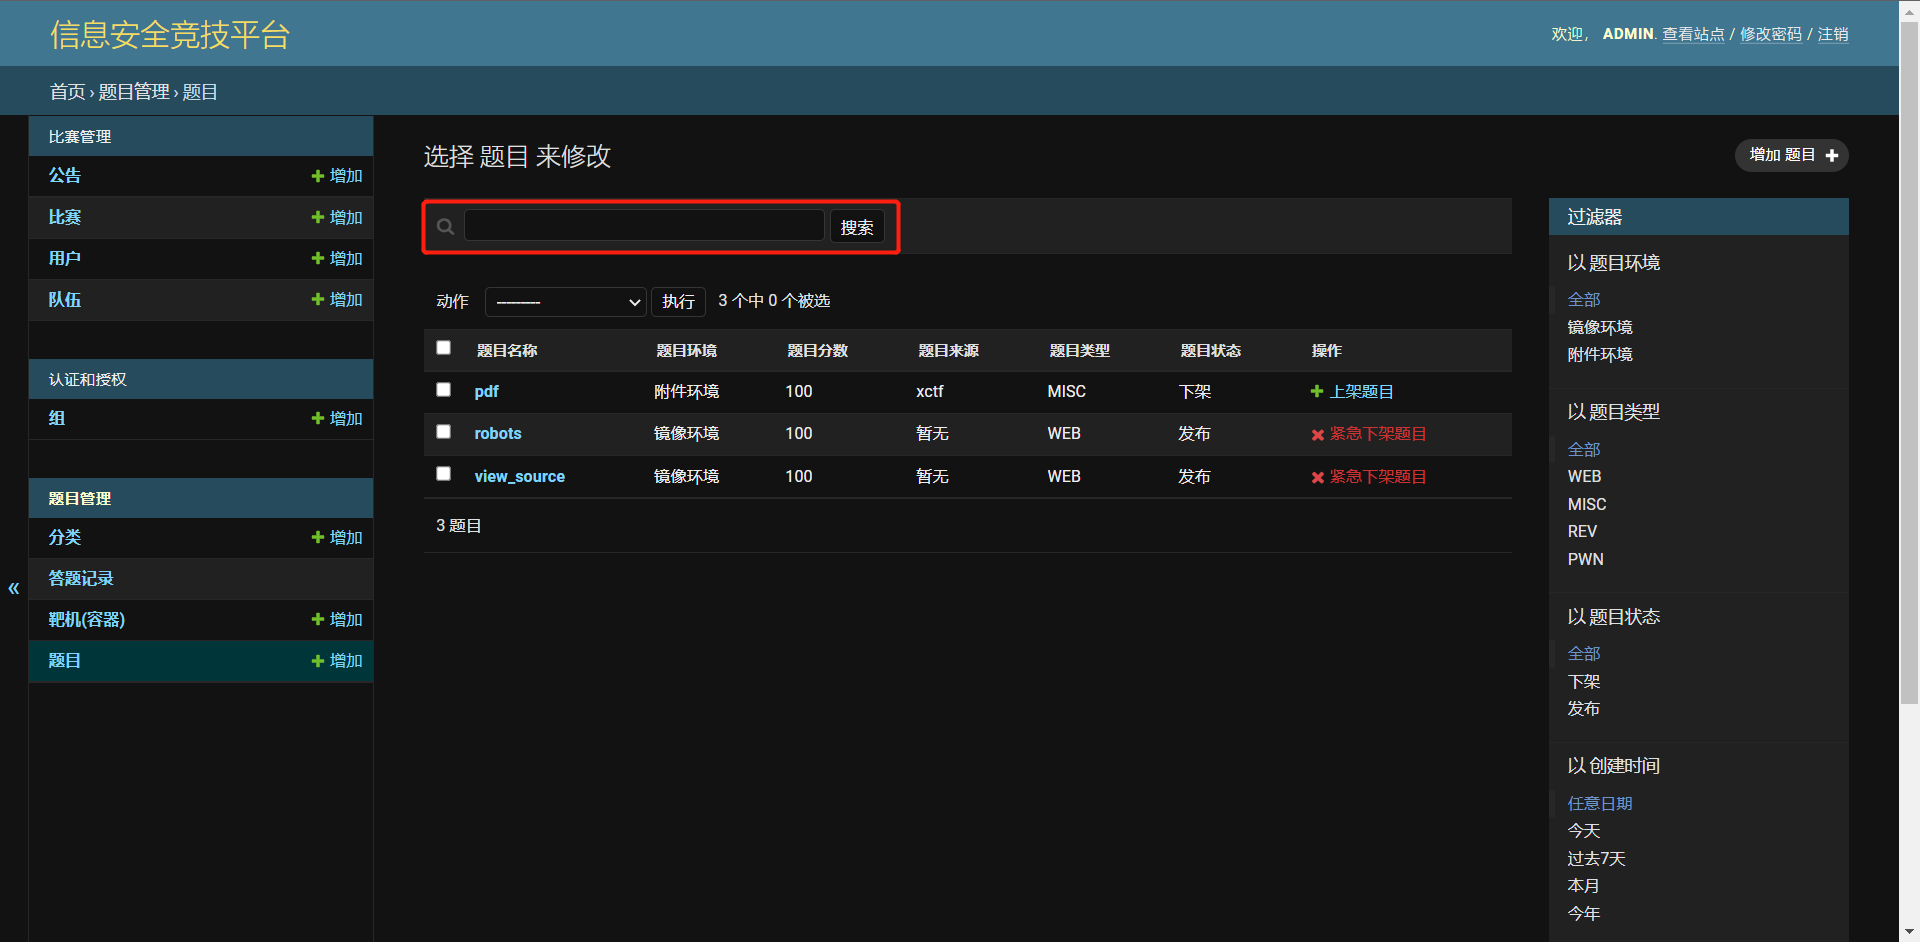Filter by 镜像环境
The image size is (1920, 942).
[1600, 327]
